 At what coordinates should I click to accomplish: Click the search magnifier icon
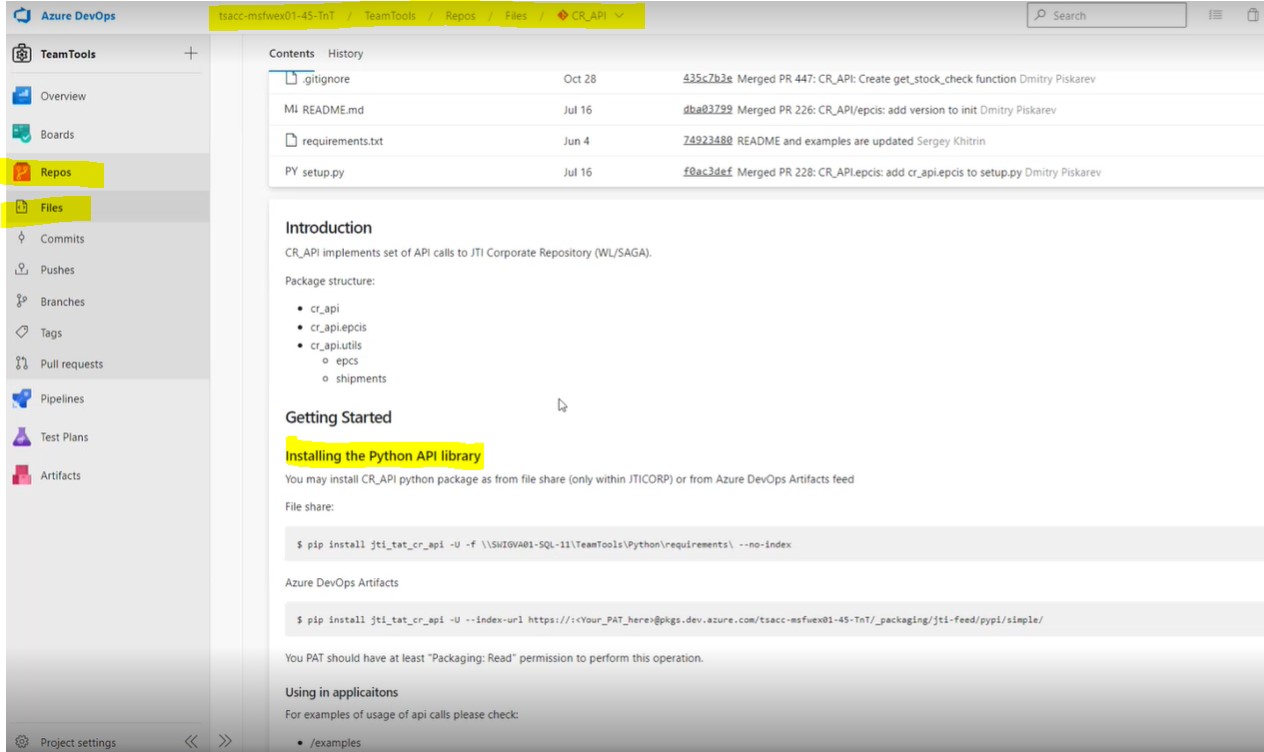click(x=1041, y=15)
